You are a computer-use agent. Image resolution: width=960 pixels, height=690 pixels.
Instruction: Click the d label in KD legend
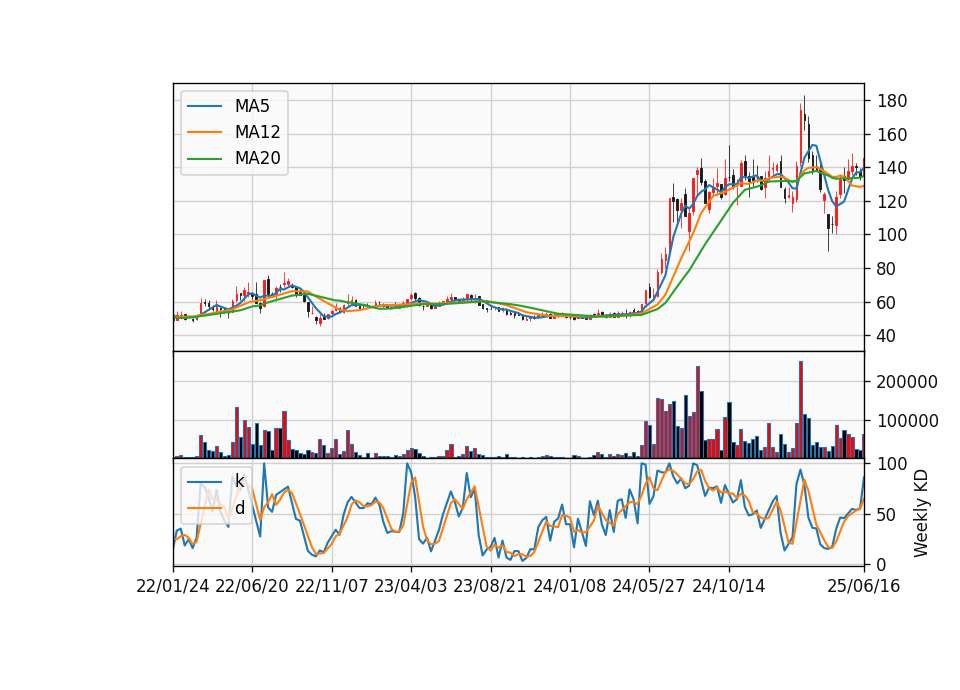tap(239, 508)
